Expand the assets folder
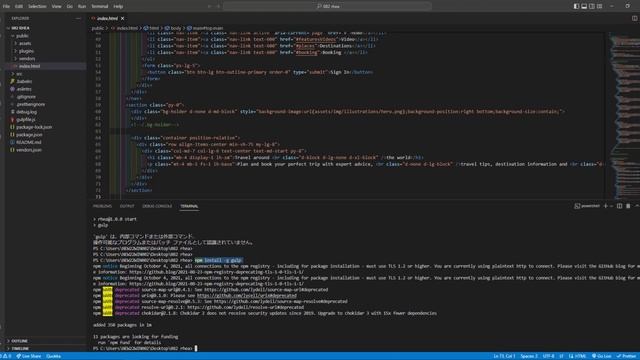This screenshot has width=640, height=360. [24, 43]
